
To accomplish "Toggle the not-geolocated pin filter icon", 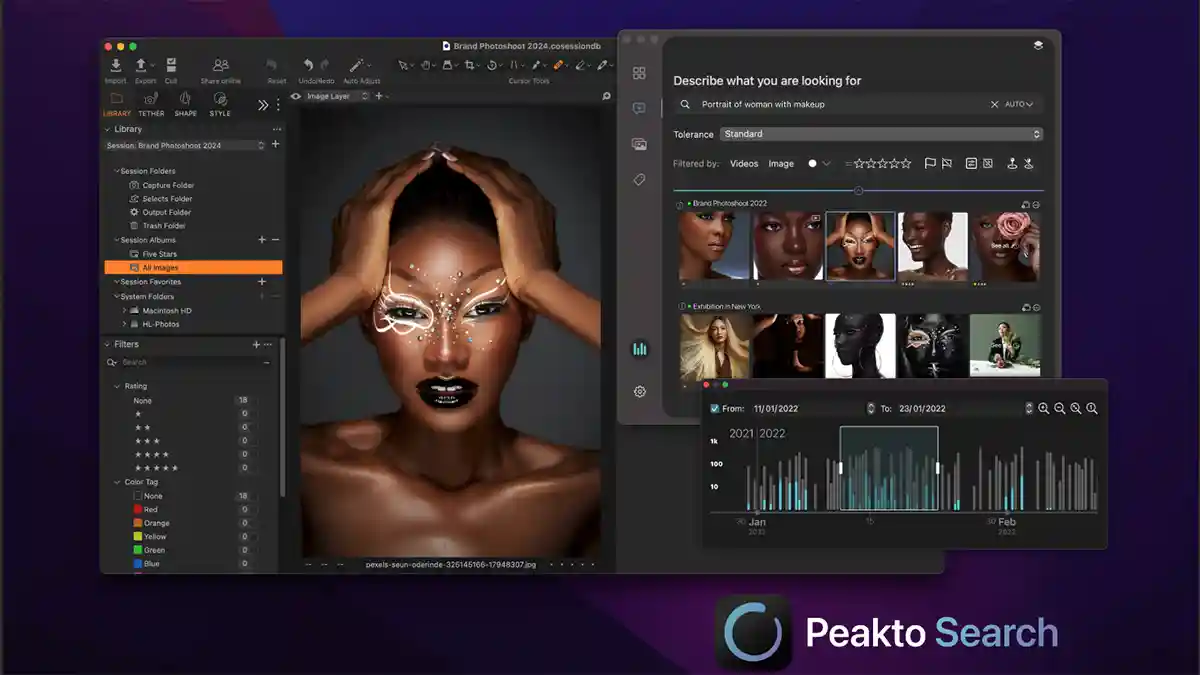I will pos(1028,163).
